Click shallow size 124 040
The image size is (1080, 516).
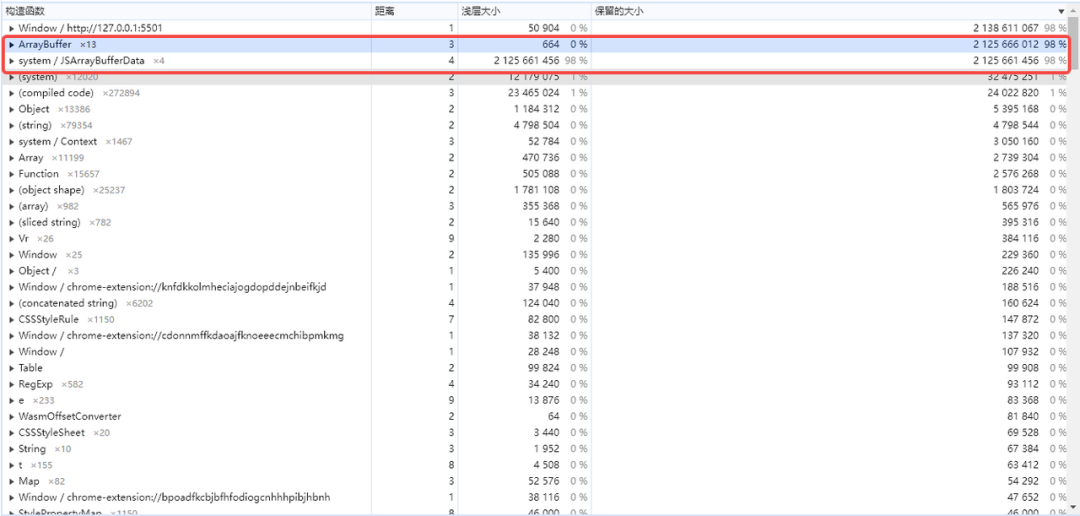(541, 303)
